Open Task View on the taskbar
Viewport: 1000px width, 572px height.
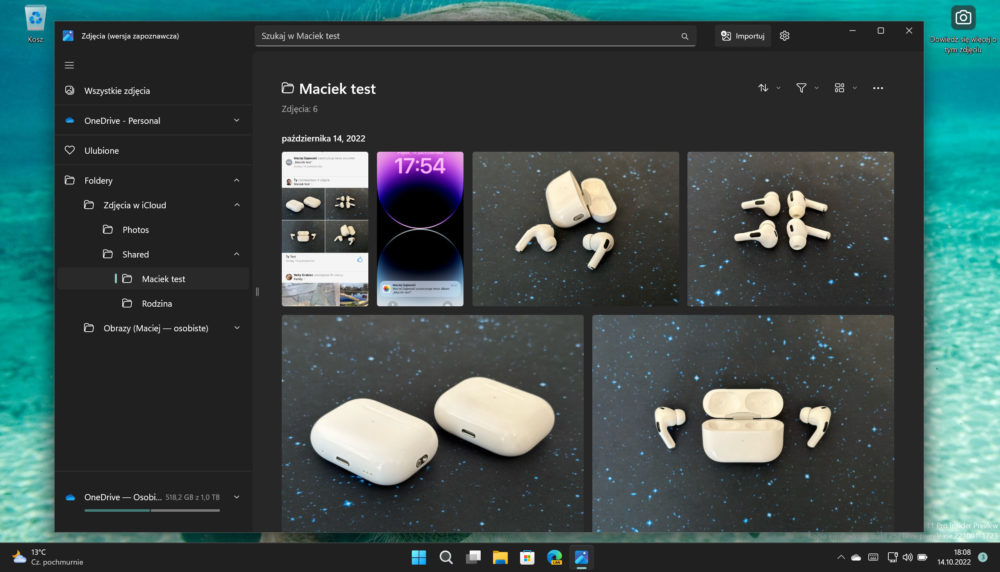[x=473, y=557]
